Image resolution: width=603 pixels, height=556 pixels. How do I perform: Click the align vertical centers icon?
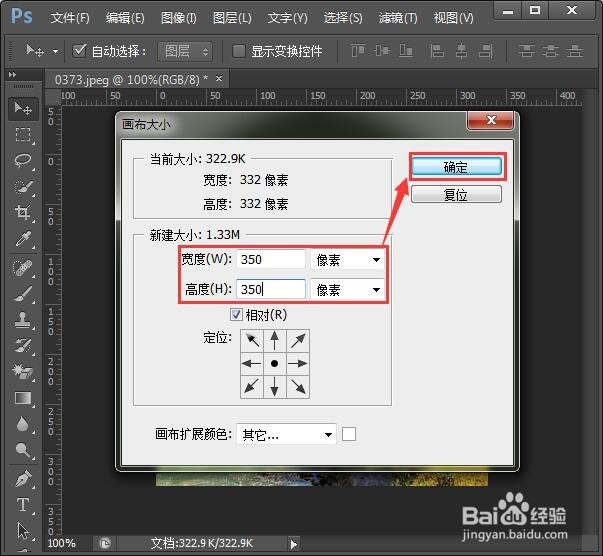382,50
